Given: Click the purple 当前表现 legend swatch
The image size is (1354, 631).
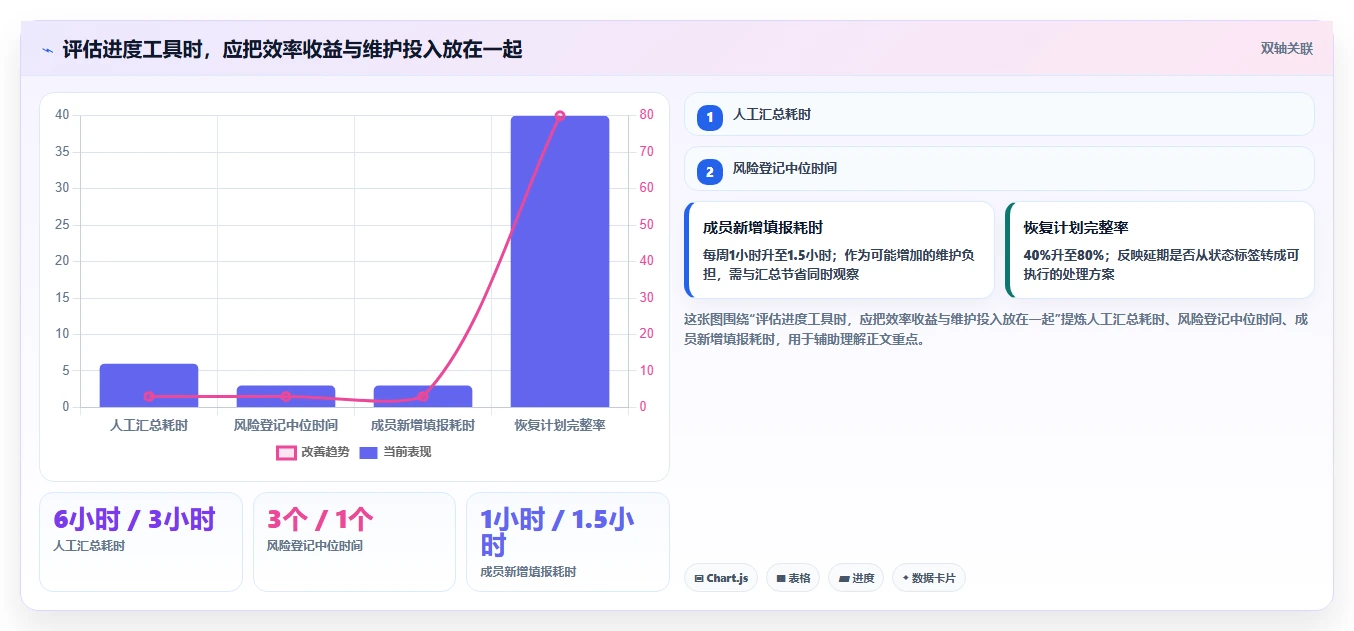Looking at the screenshot, I should (x=368, y=452).
